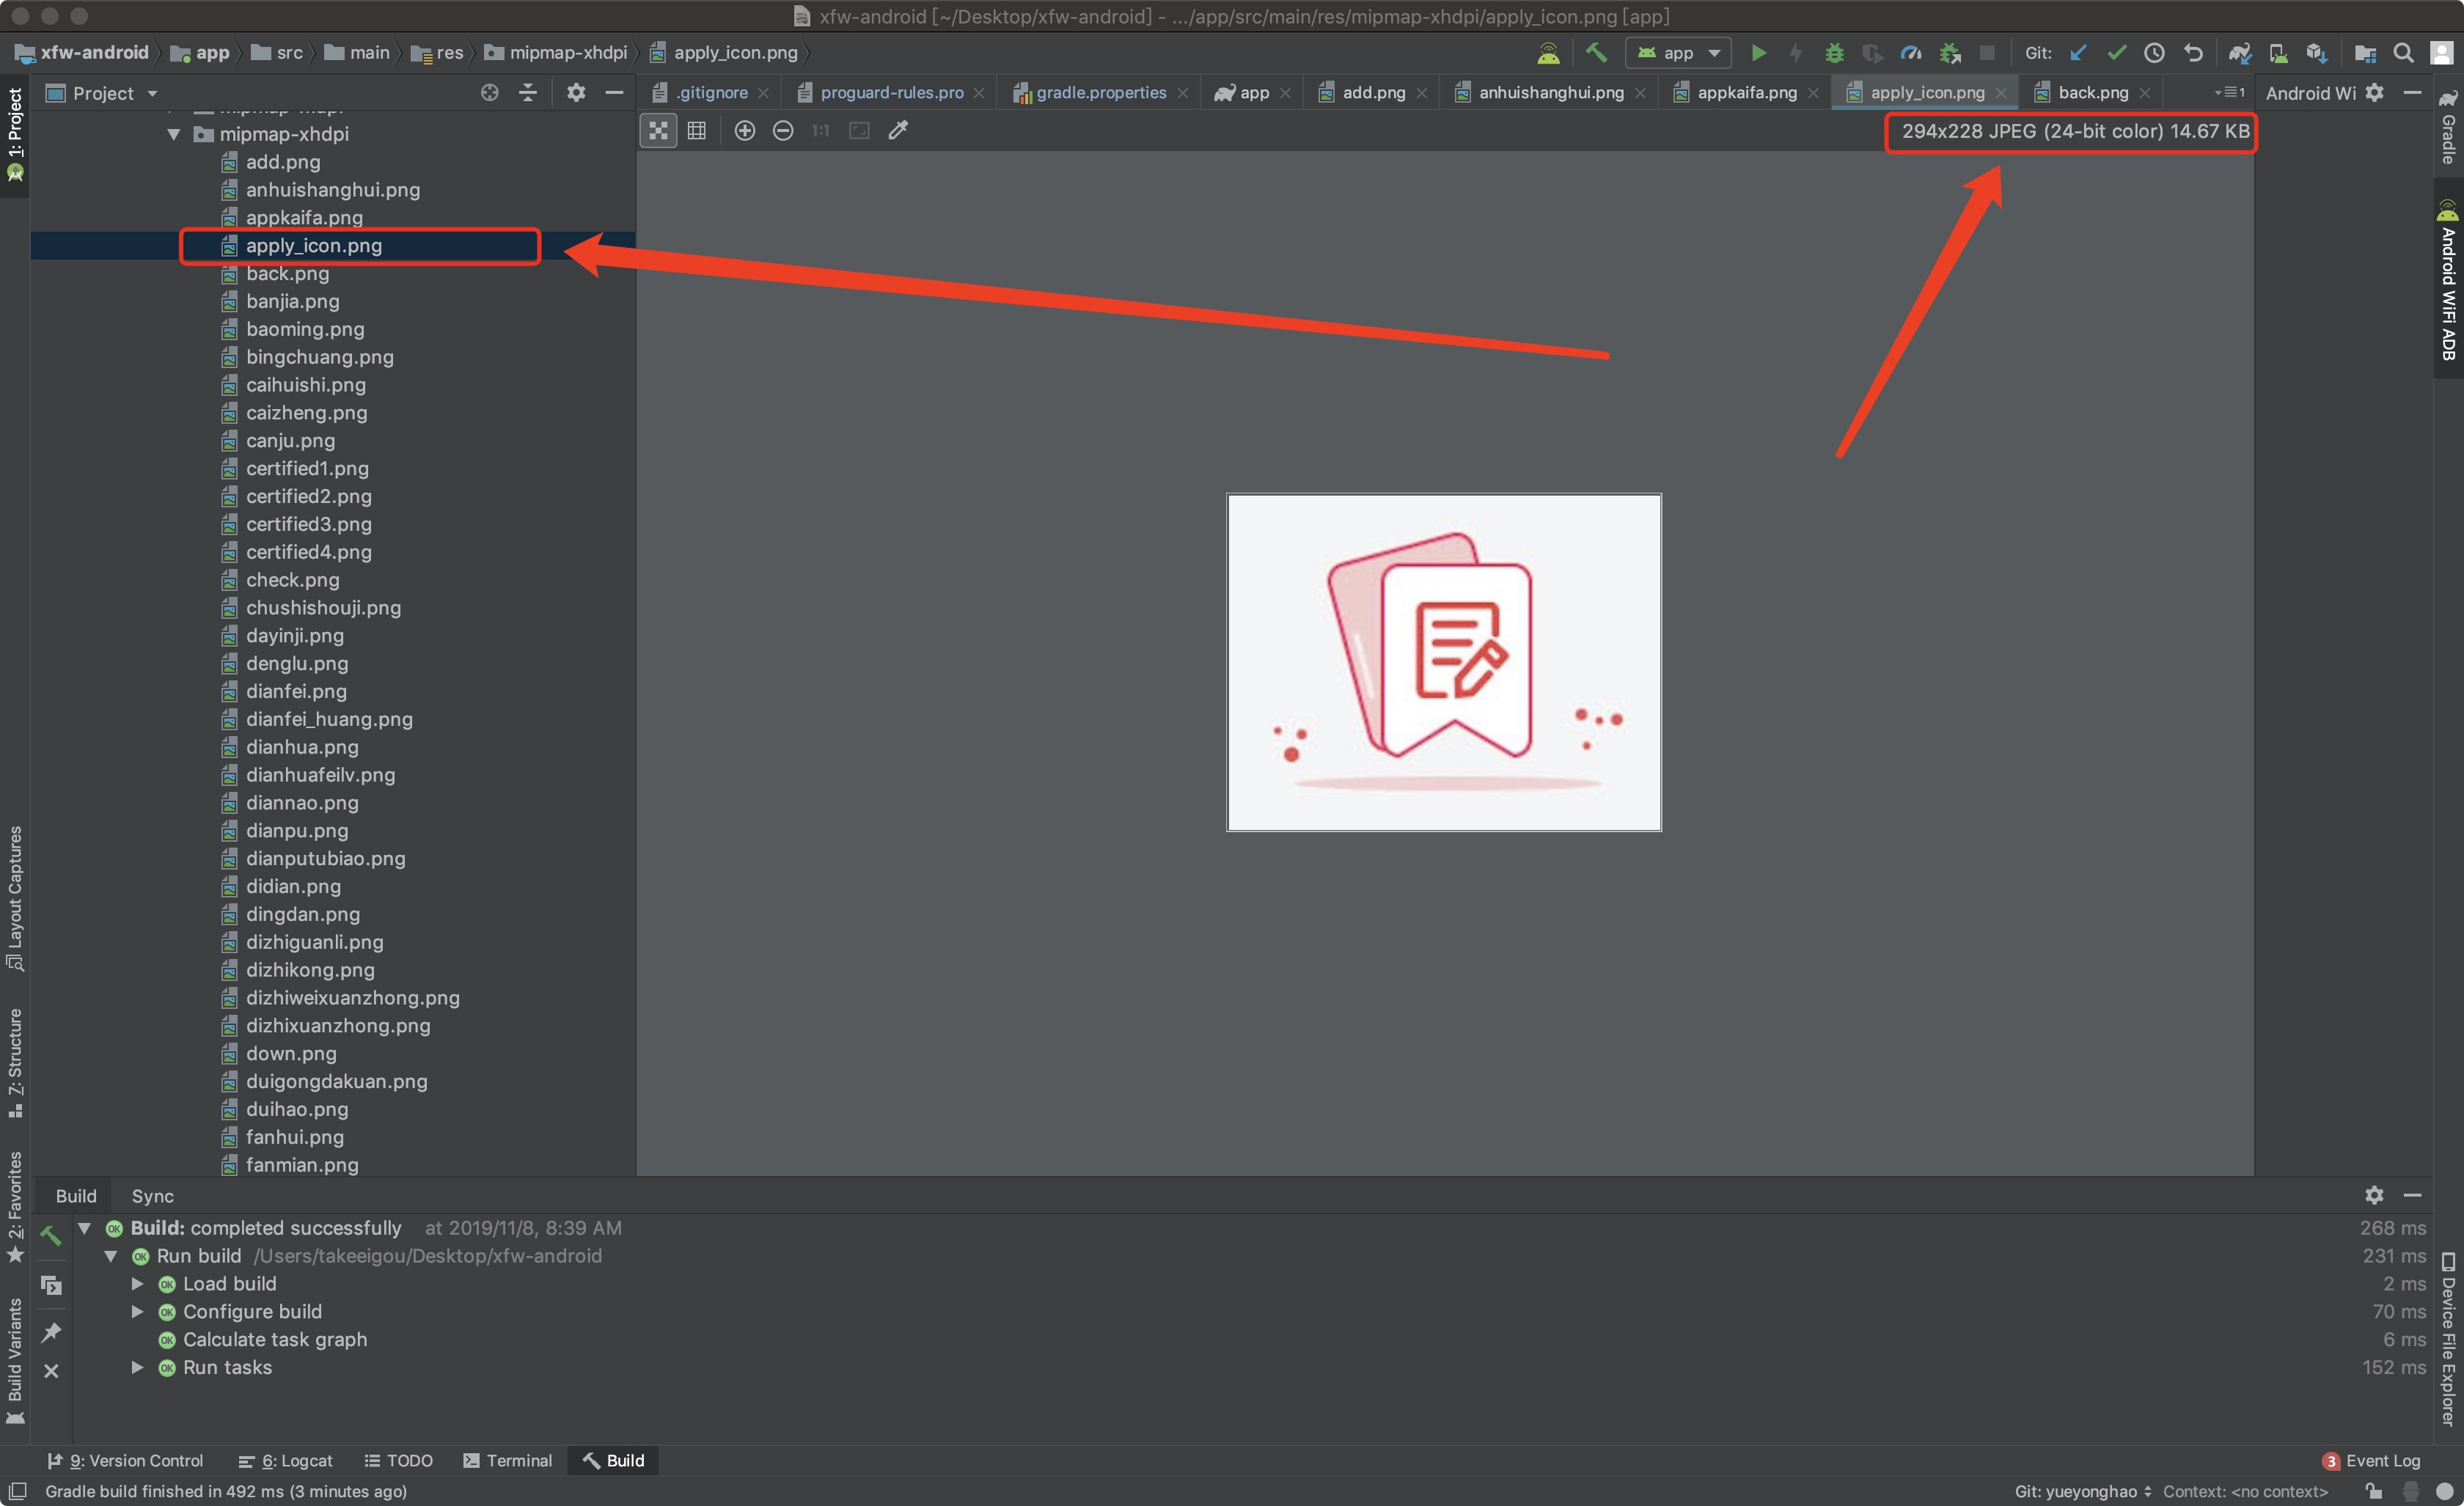The width and height of the screenshot is (2464, 1506).
Task: Open the Event Log
Action: pyautogui.click(x=2371, y=1461)
